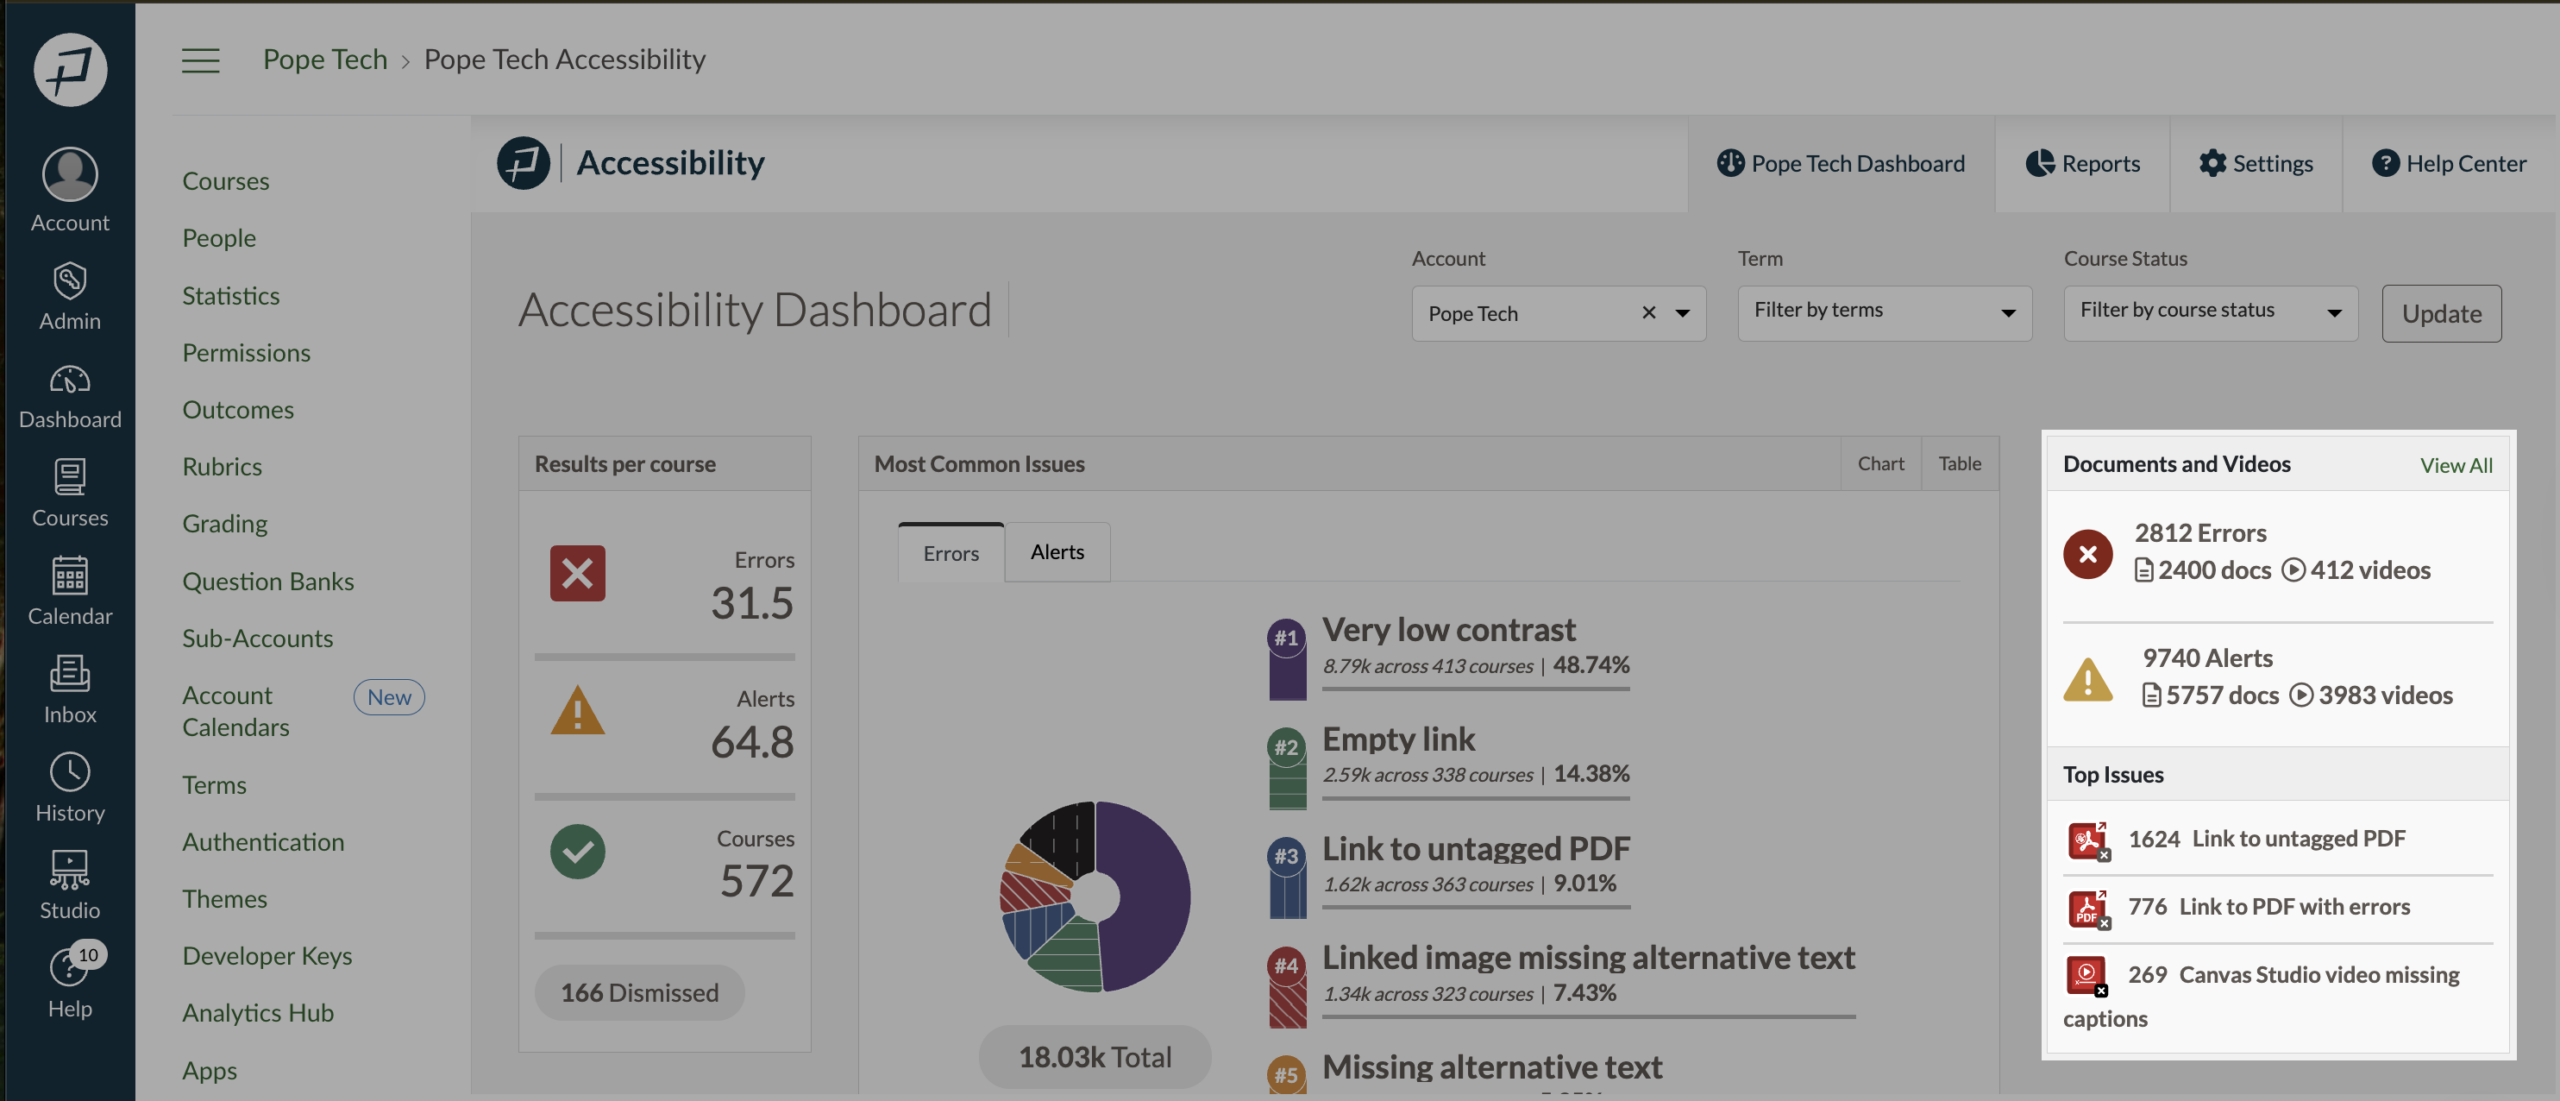This screenshot has height=1101, width=2560.
Task: Open the Dashboard speedometer icon
Action: click(70, 381)
